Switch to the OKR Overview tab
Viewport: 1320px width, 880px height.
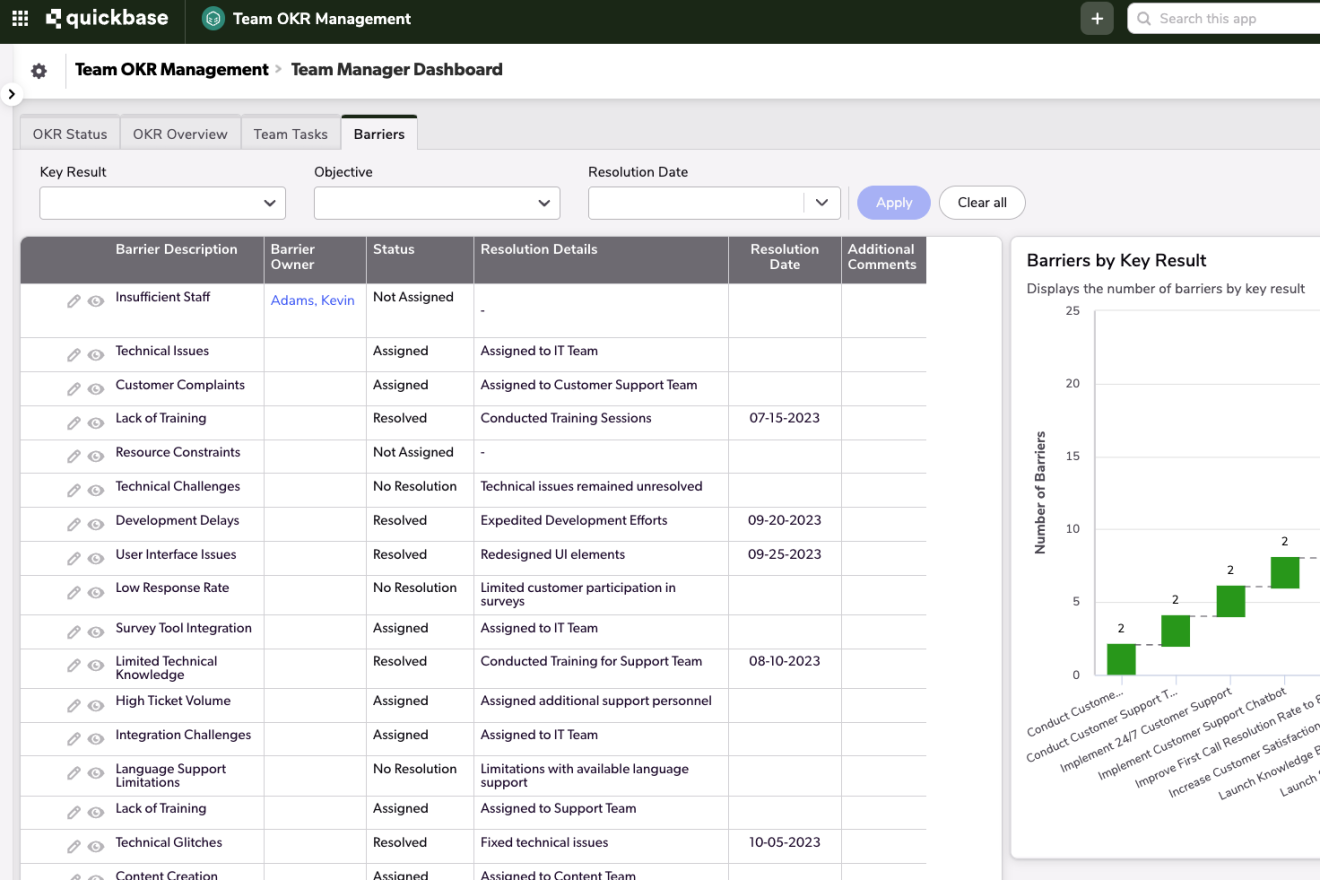coord(180,134)
